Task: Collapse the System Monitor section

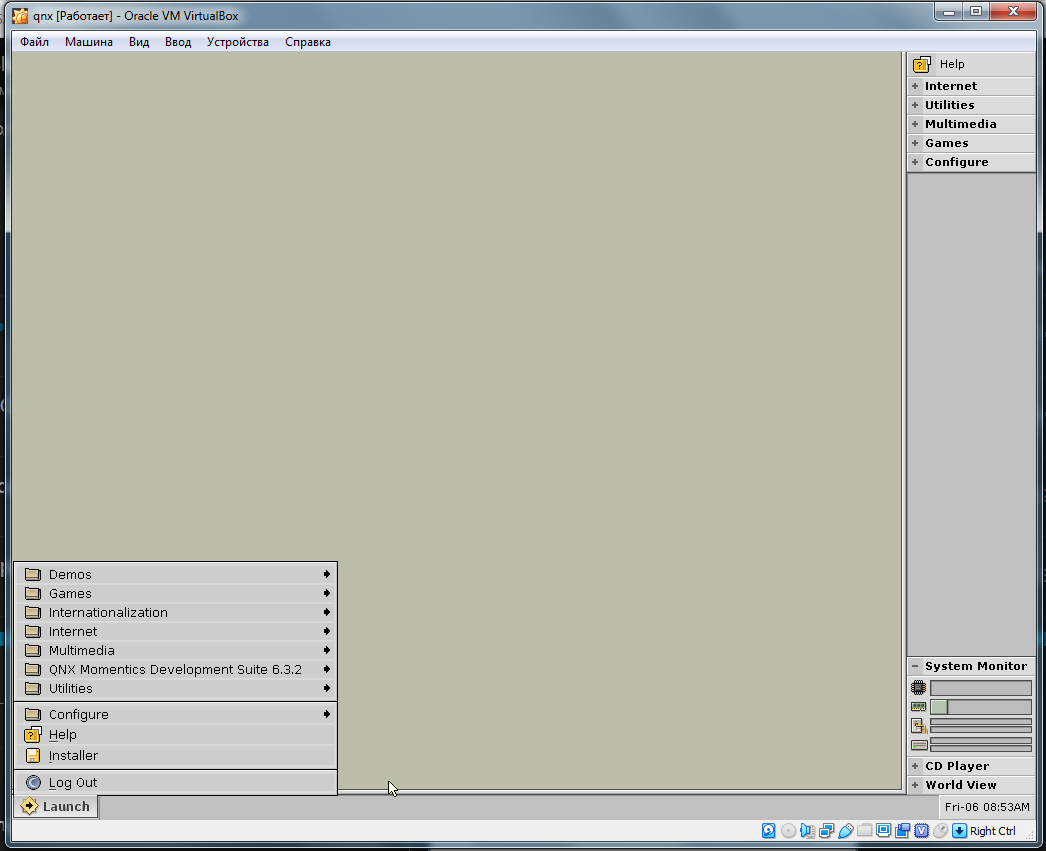Action: 971,666
